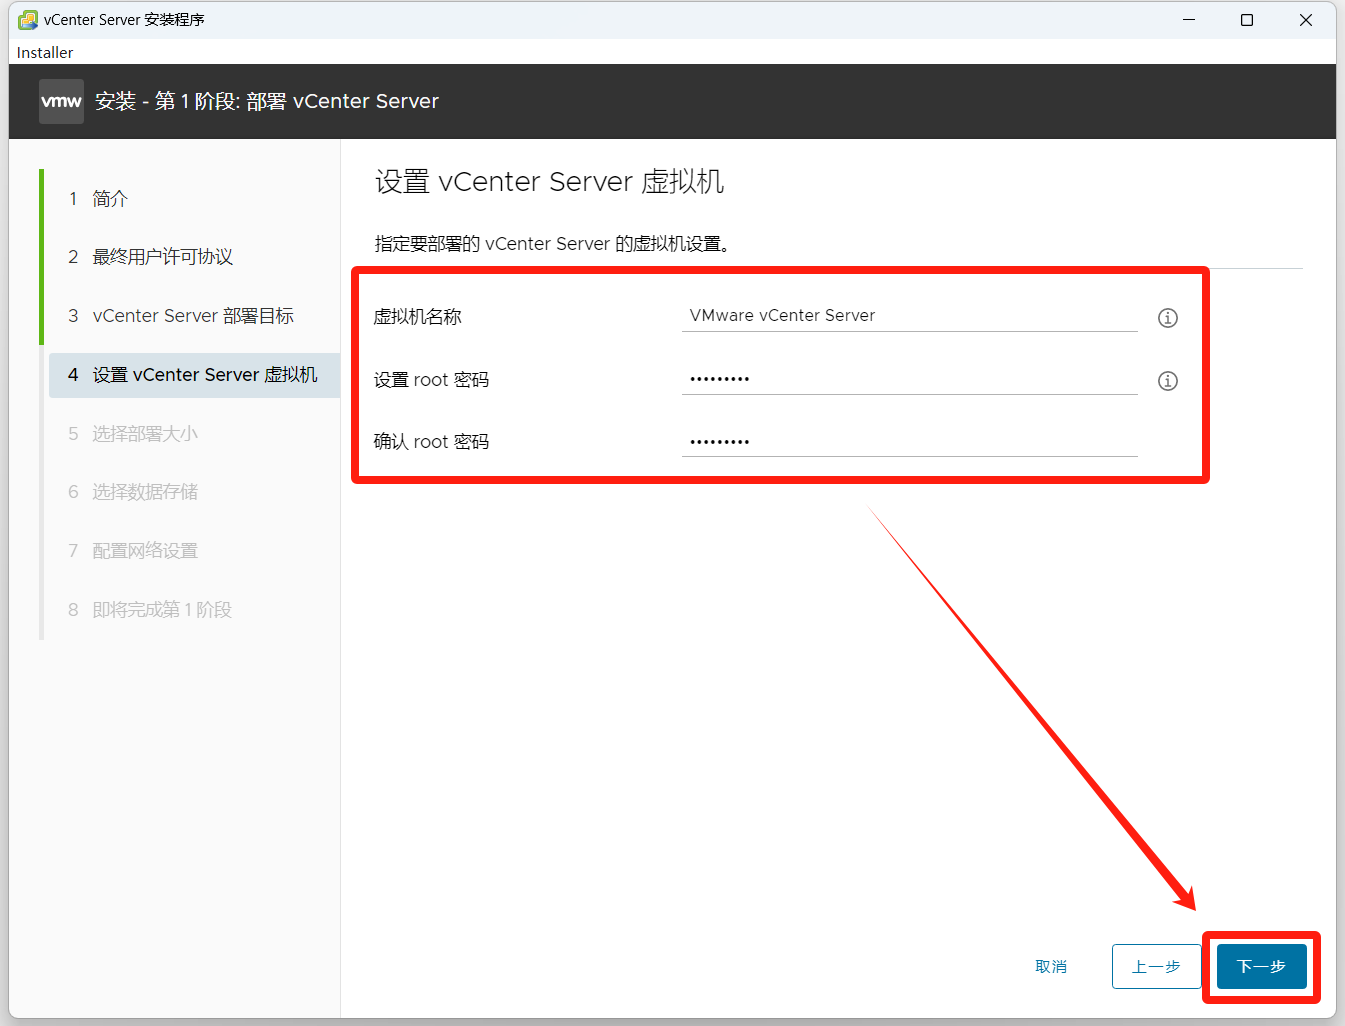Focus the 虚拟机名称 text field
The height and width of the screenshot is (1026, 1345).
[908, 316]
